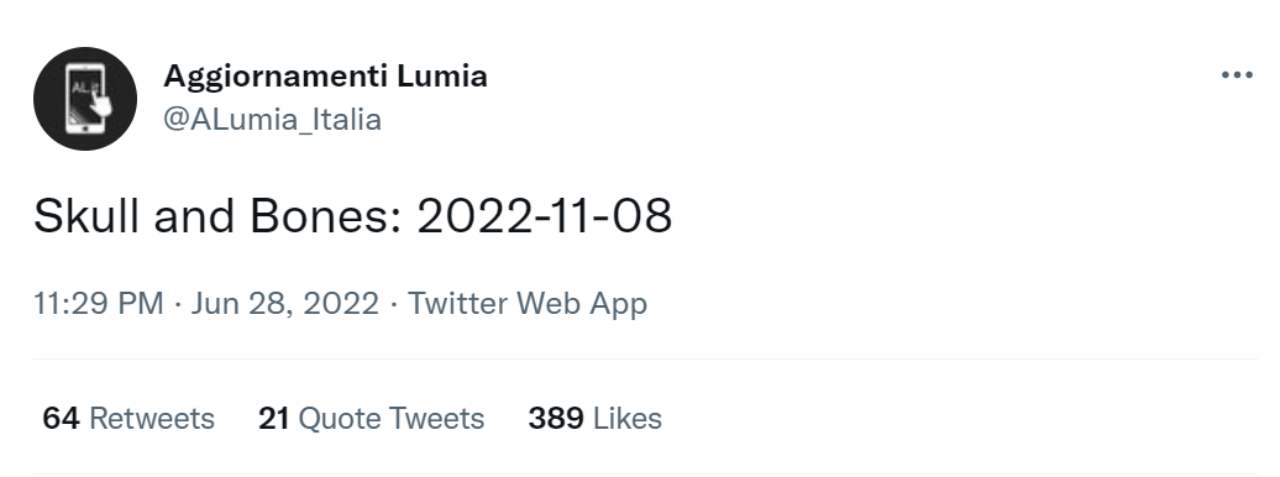Click the word "Likes" label
Viewport: 1280px width, 477px height.
coord(627,418)
